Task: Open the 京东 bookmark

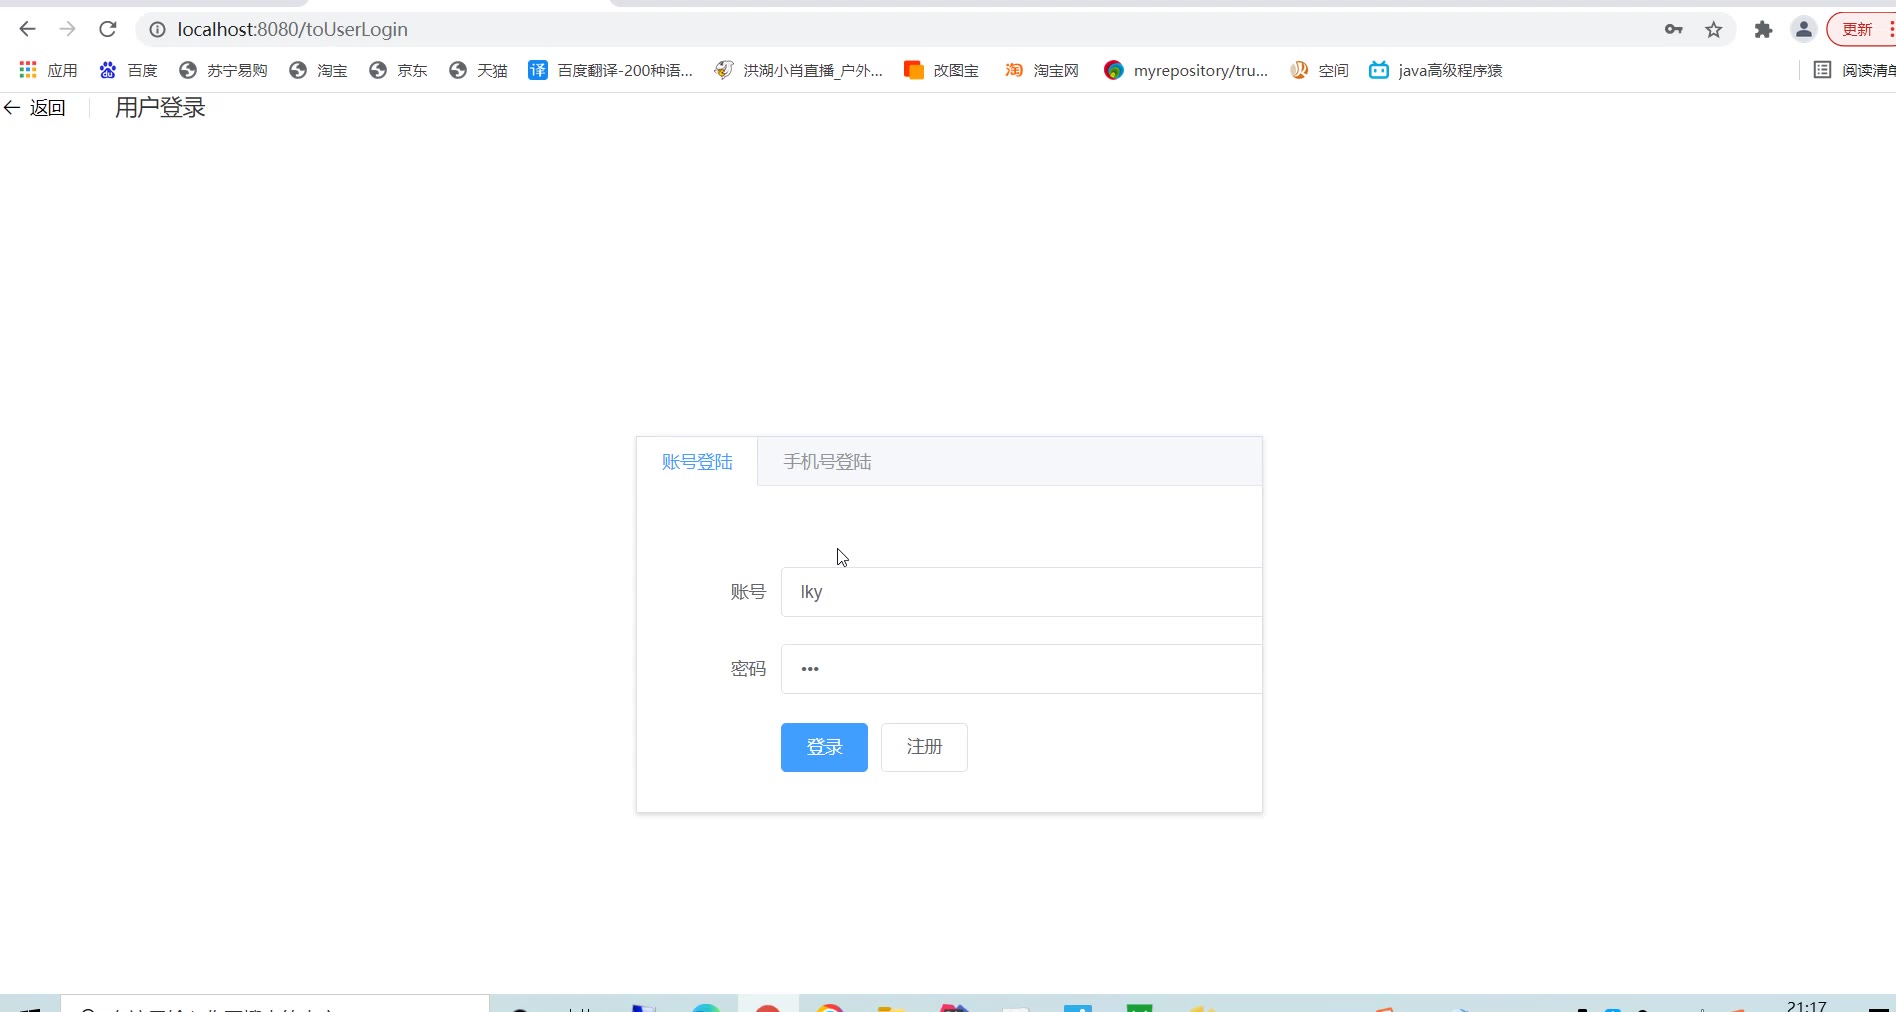Action: (398, 70)
